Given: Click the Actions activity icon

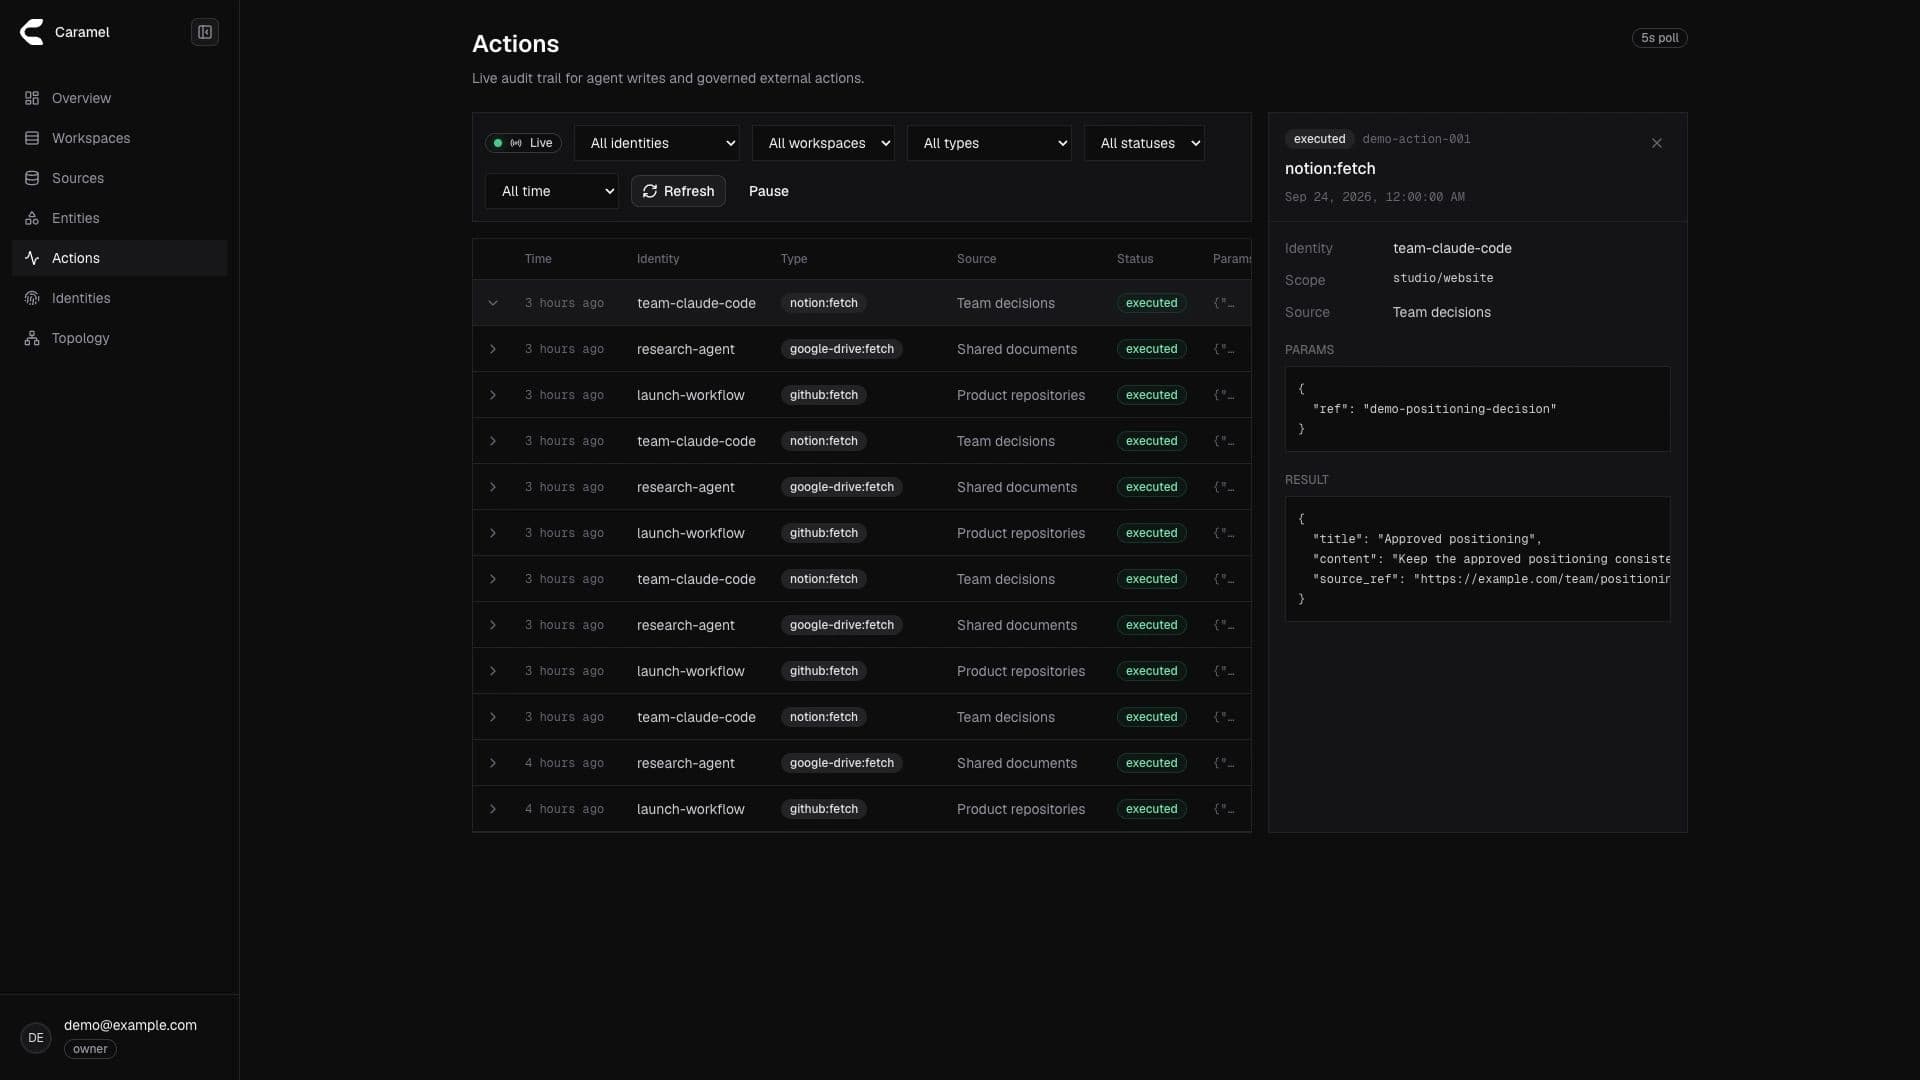Looking at the screenshot, I should [x=32, y=258].
